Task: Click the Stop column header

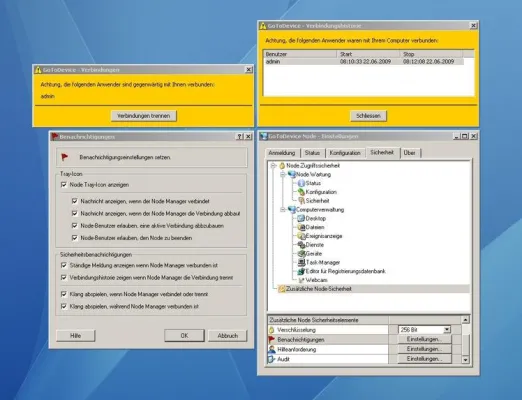Action: tap(432, 54)
